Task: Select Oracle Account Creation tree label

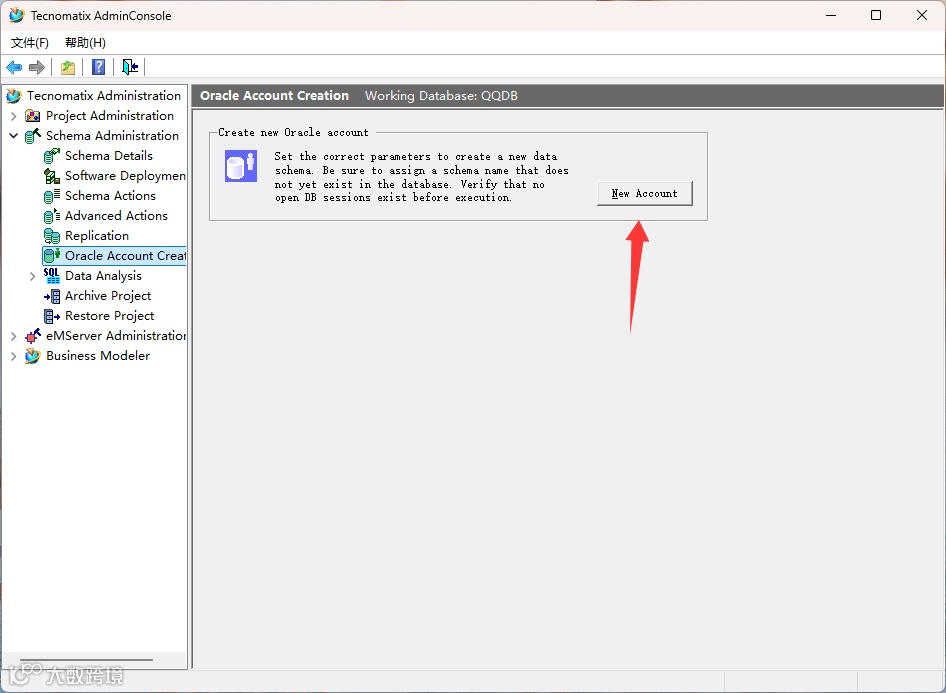Action: pyautogui.click(x=125, y=256)
